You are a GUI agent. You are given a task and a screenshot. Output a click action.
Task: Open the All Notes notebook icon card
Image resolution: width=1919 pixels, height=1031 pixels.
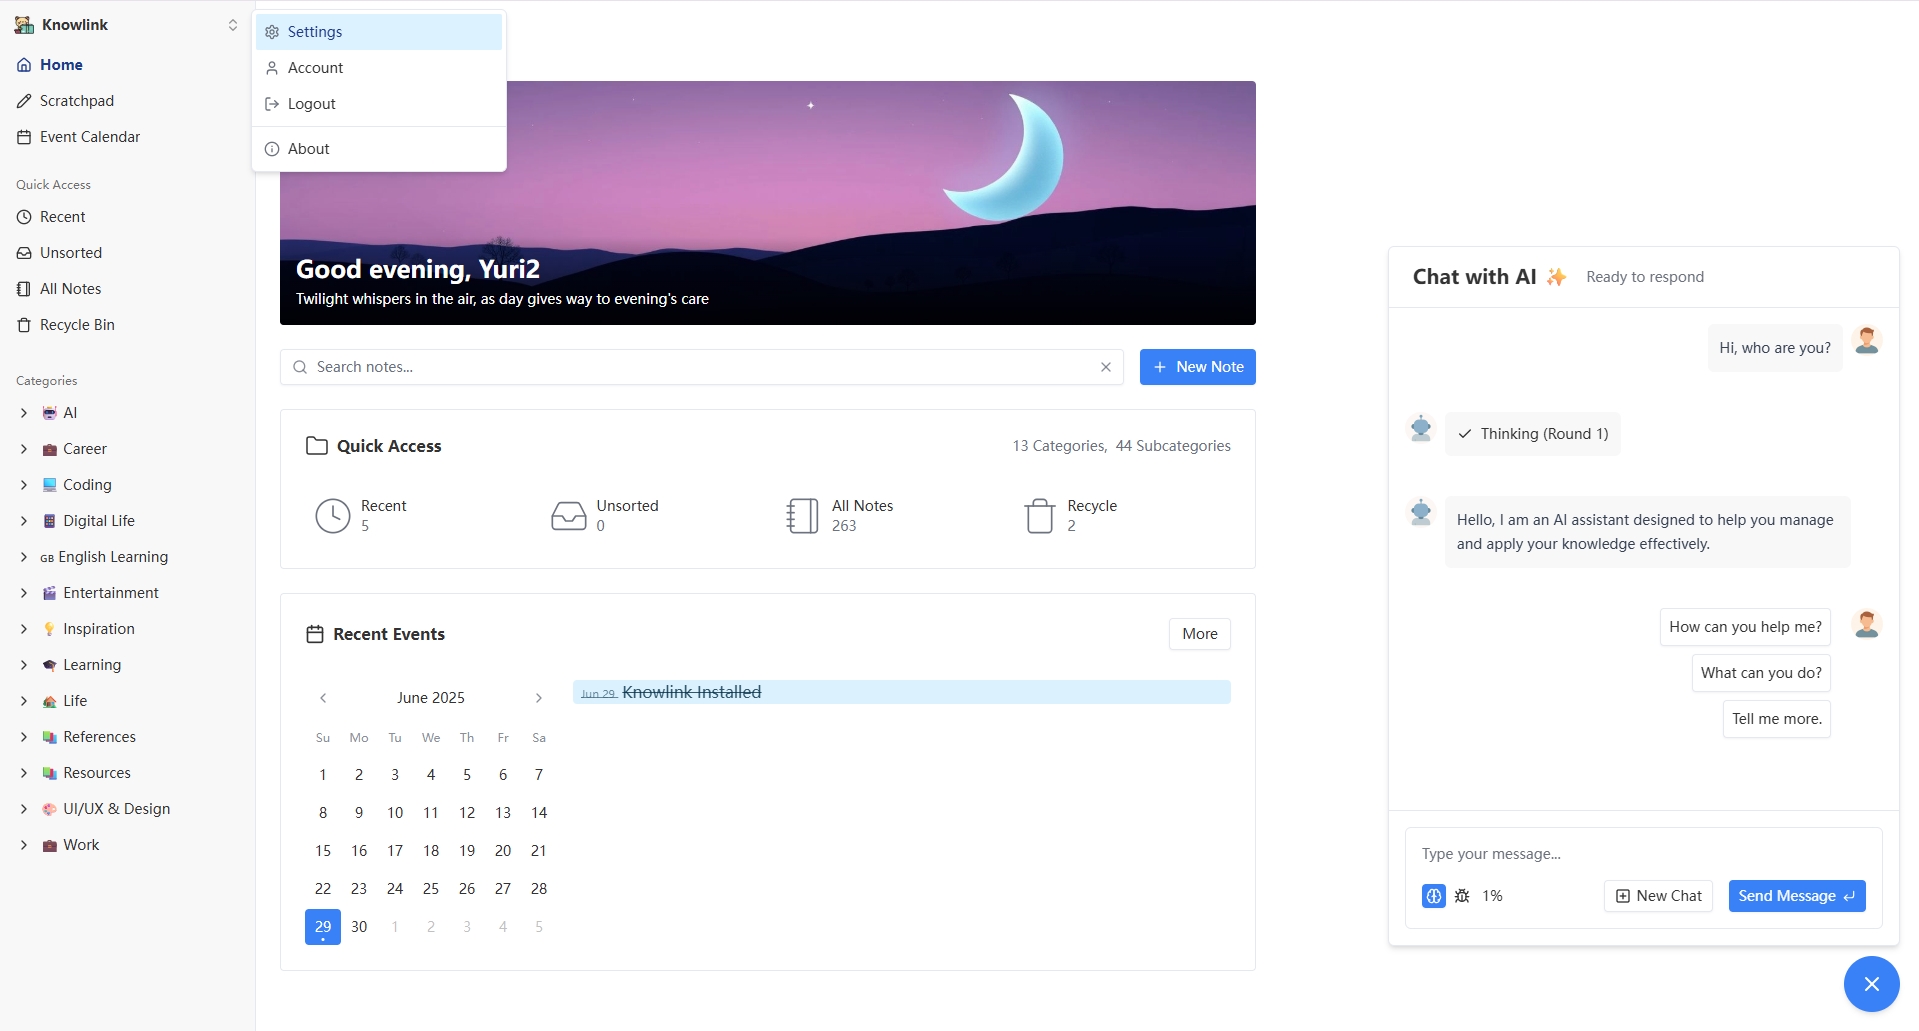pos(803,516)
